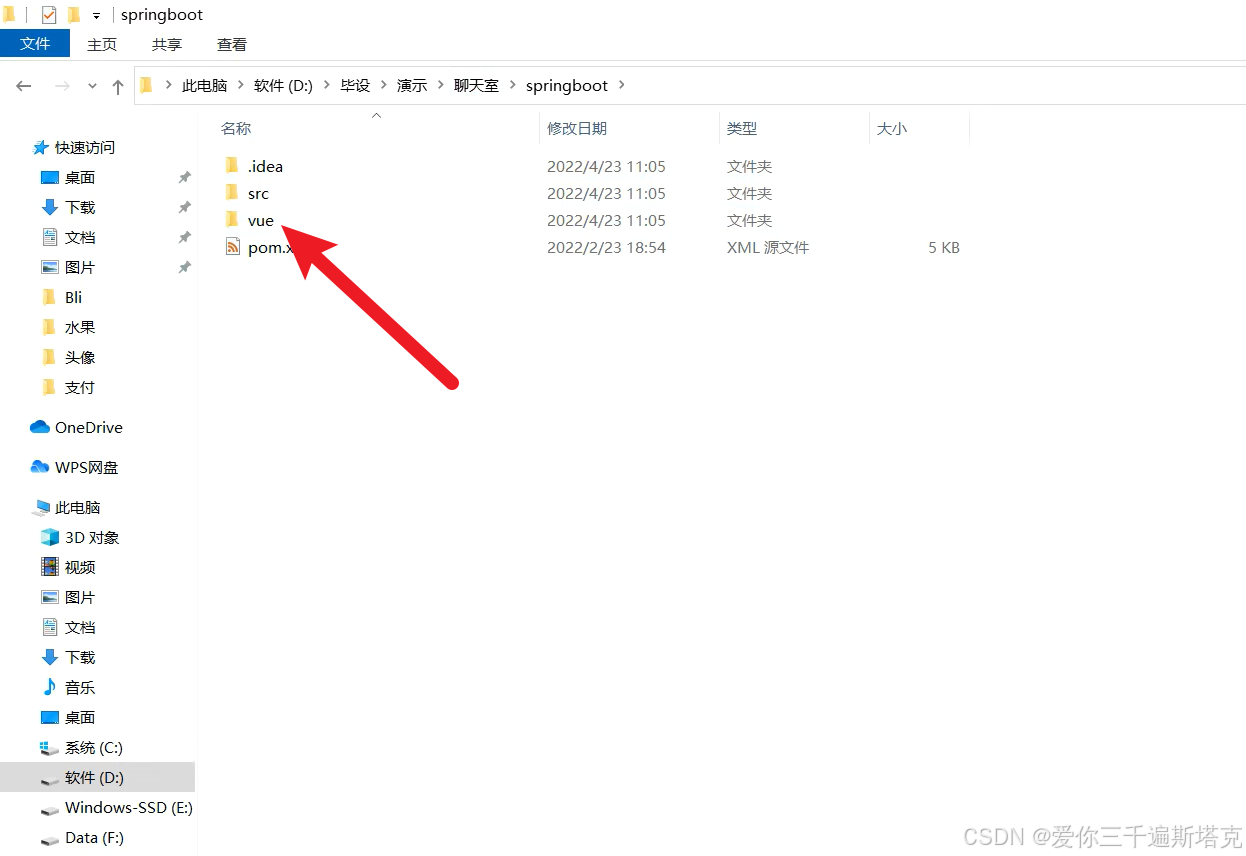Select the OneDrive cloud icon in sidebar

(x=39, y=427)
